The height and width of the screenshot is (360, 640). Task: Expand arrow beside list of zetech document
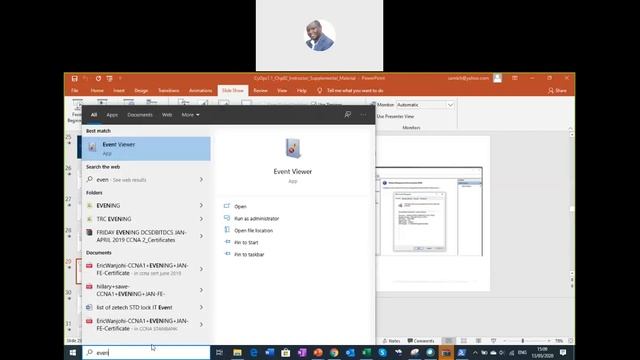click(x=201, y=307)
